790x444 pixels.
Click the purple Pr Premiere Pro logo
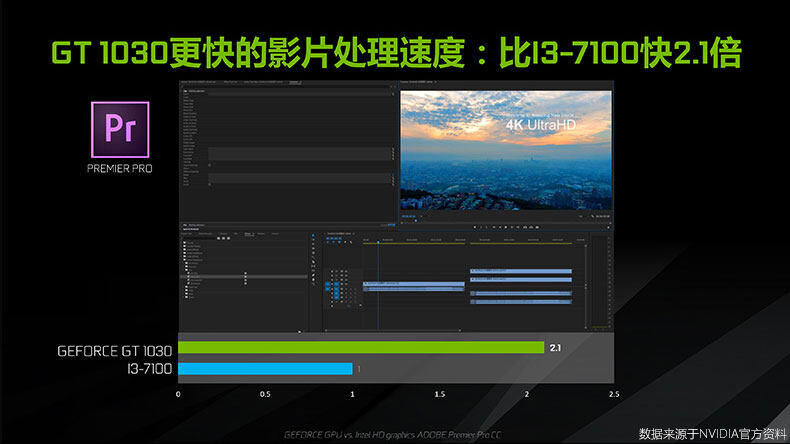coord(120,130)
